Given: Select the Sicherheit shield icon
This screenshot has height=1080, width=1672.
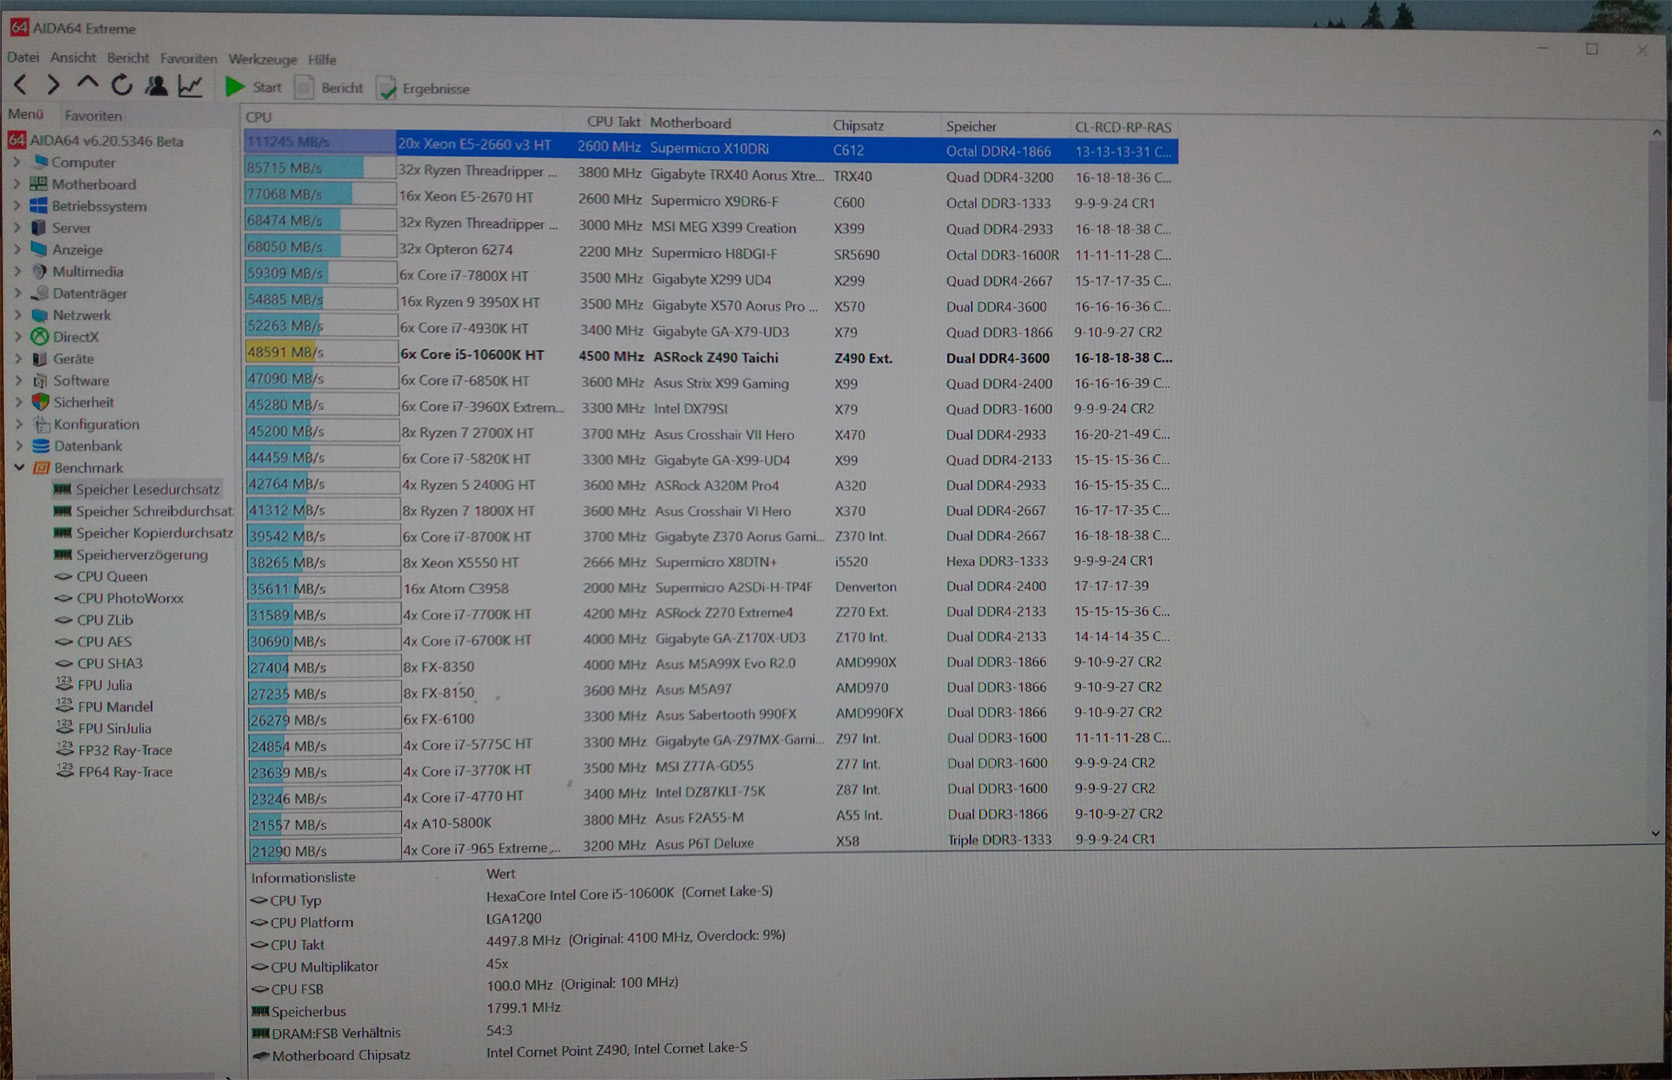Looking at the screenshot, I should pos(40,402).
